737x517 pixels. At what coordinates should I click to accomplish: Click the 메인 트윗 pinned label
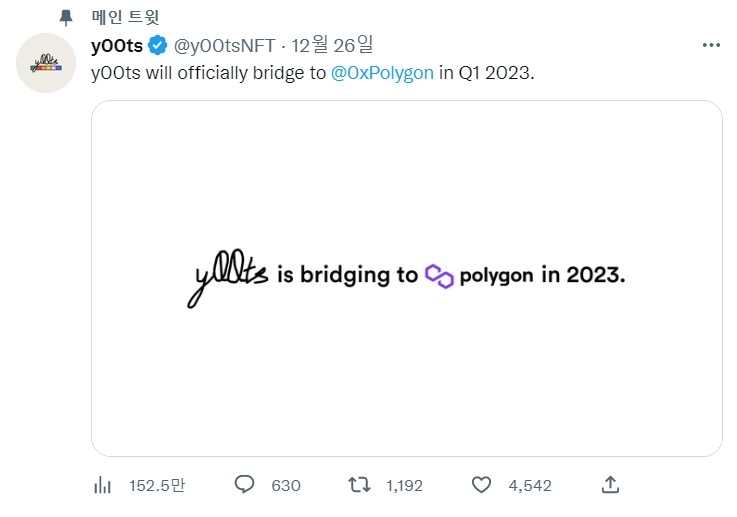coord(125,17)
